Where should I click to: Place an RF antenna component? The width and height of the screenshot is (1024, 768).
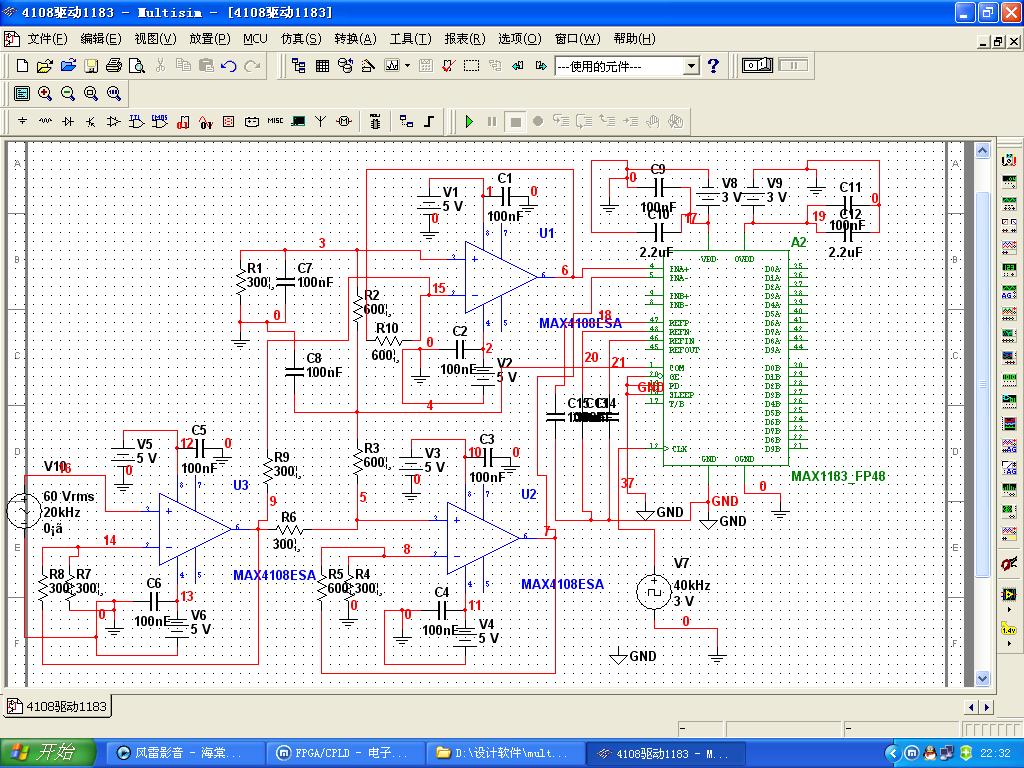coord(321,121)
